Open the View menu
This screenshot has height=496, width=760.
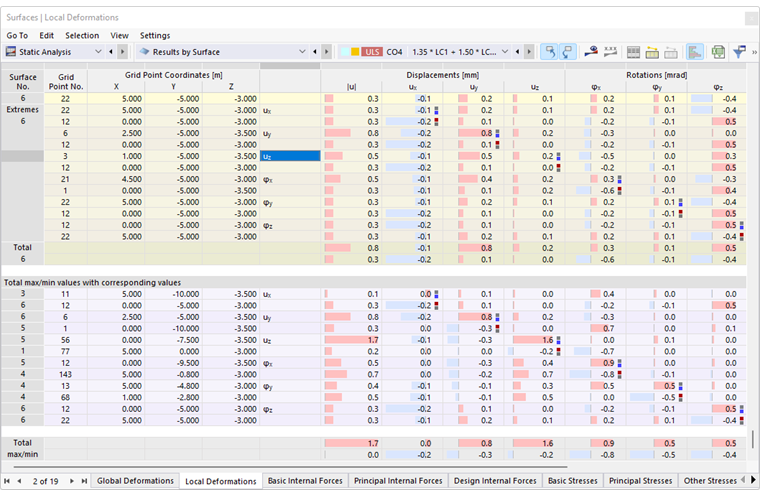point(119,35)
